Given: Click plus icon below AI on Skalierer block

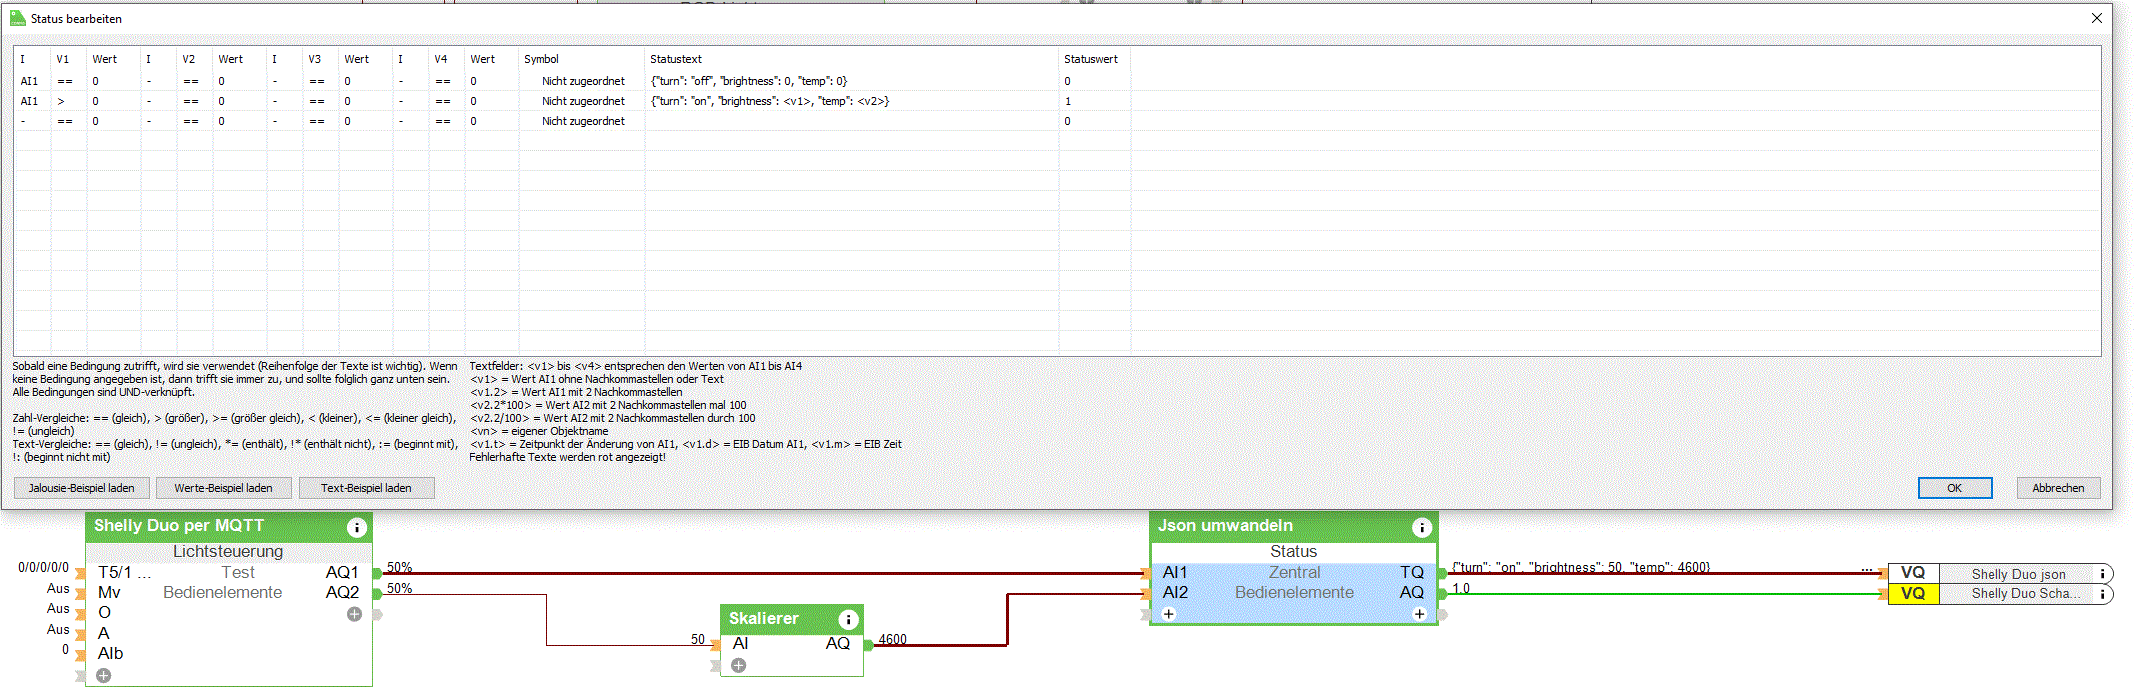Looking at the screenshot, I should (x=738, y=665).
